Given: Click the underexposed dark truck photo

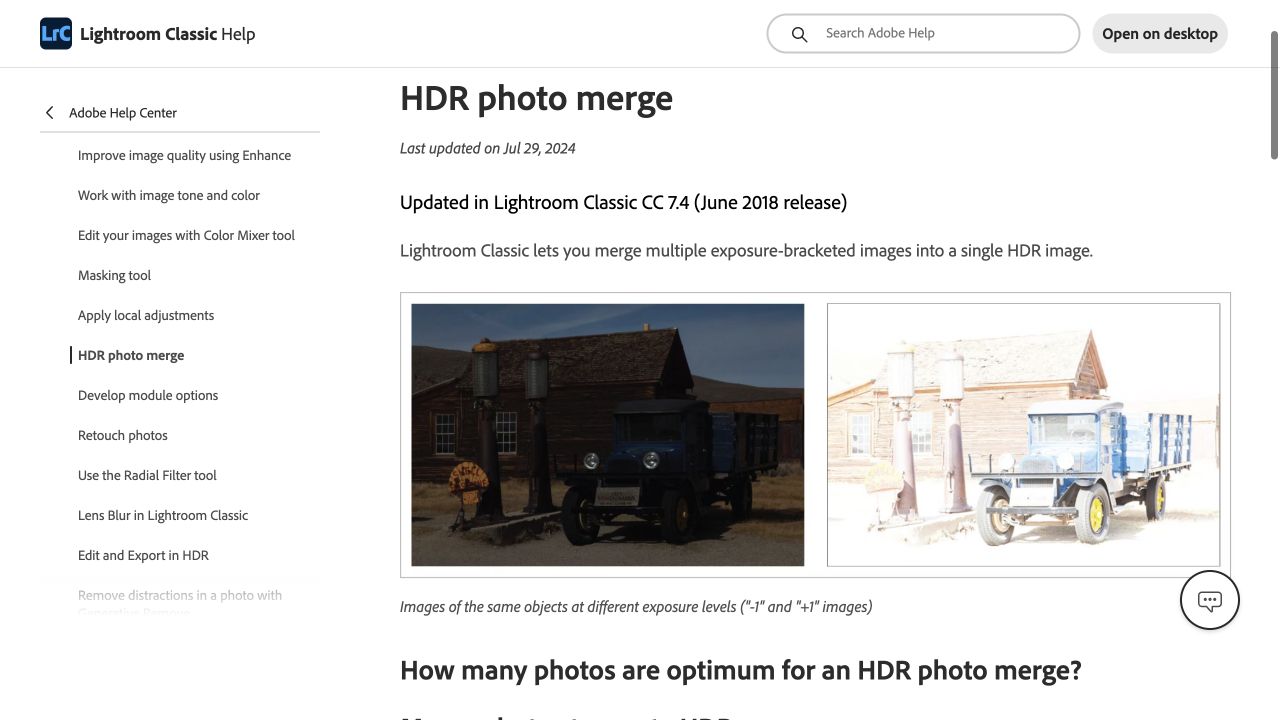Looking at the screenshot, I should [608, 435].
